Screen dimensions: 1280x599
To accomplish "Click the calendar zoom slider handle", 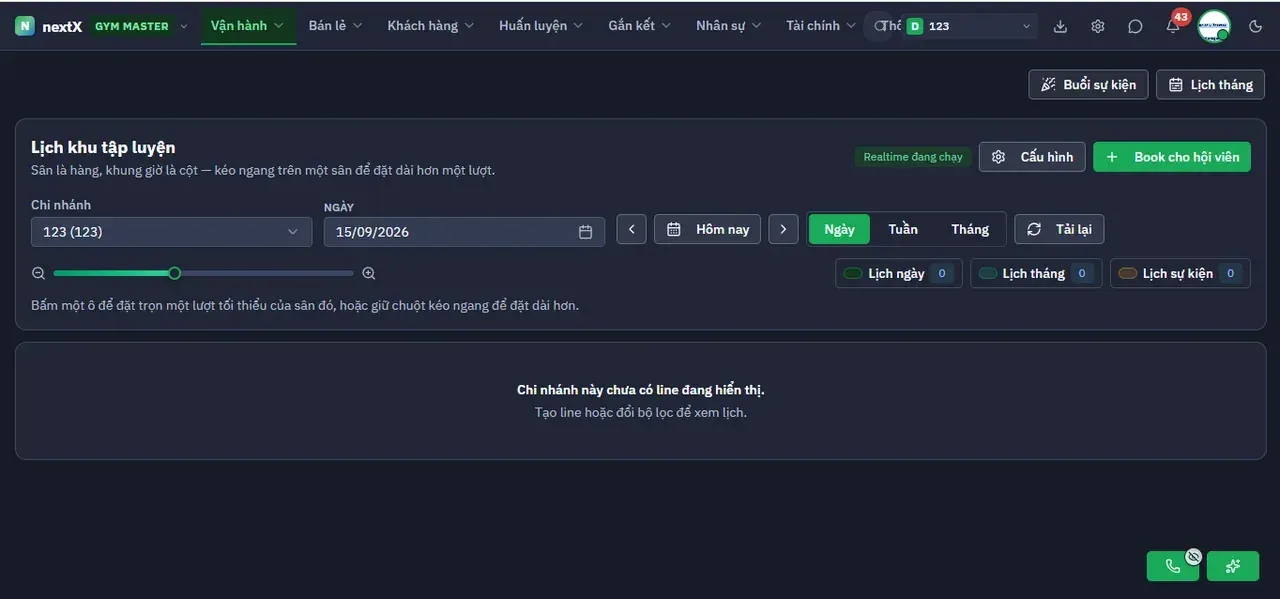I will (175, 273).
